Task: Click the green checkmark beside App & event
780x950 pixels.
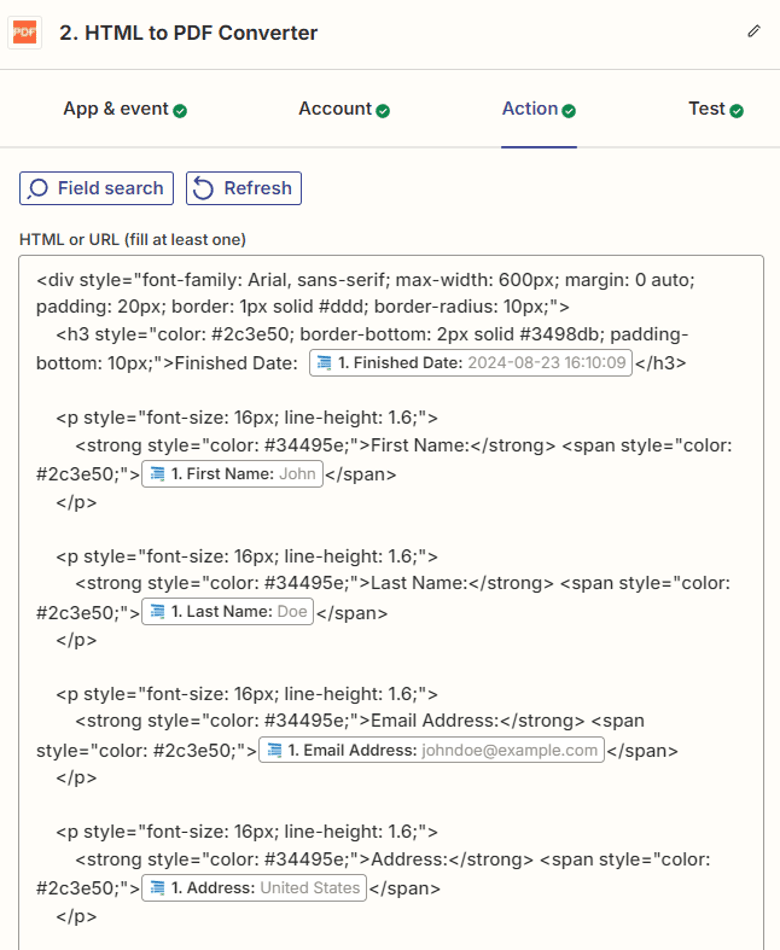Action: tap(179, 109)
